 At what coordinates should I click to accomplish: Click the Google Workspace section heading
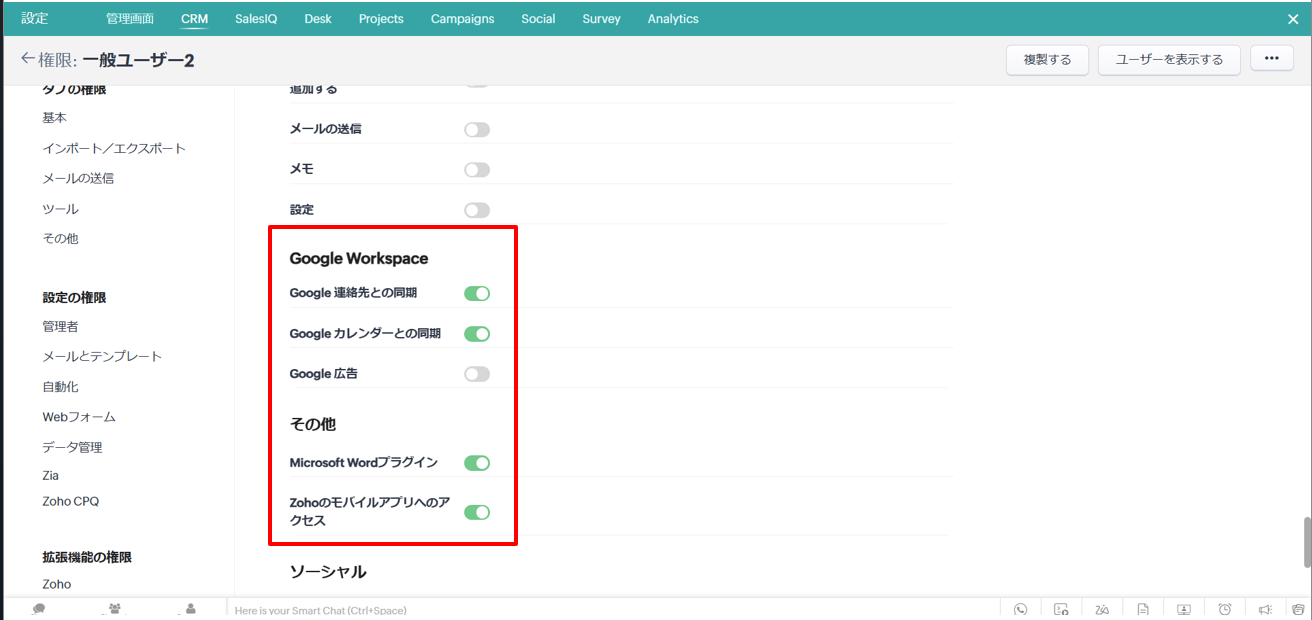[359, 259]
